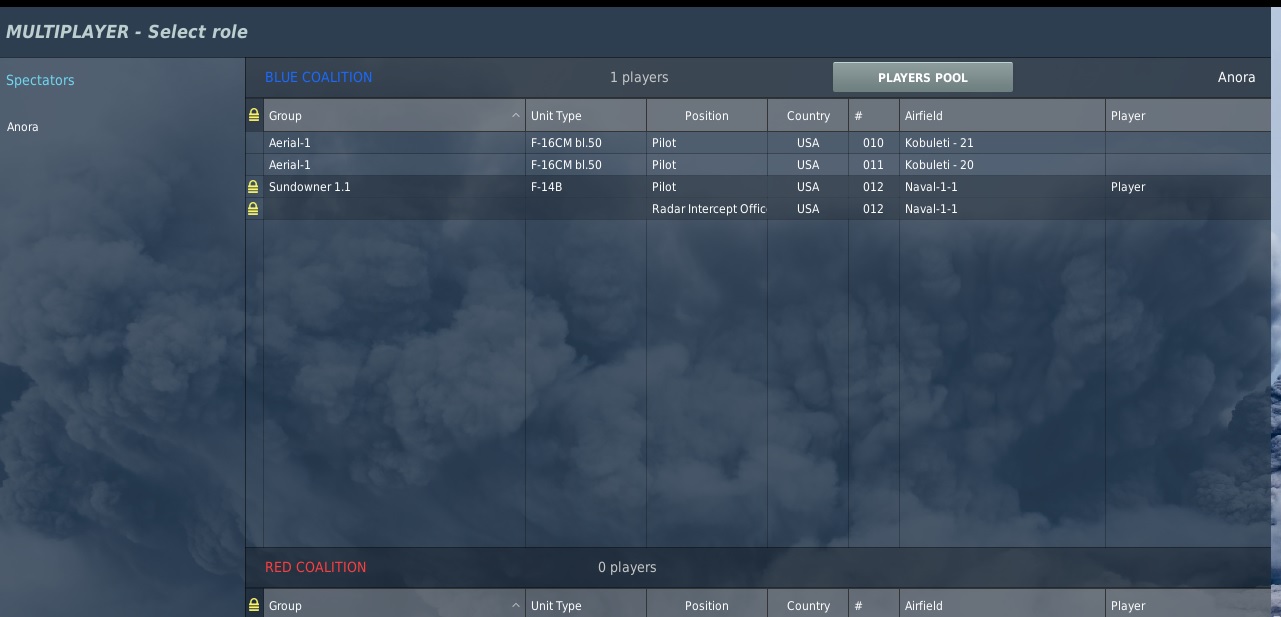Image resolution: width=1281 pixels, height=617 pixels.
Task: Click Red Coalition Player column header
Action: point(1188,604)
